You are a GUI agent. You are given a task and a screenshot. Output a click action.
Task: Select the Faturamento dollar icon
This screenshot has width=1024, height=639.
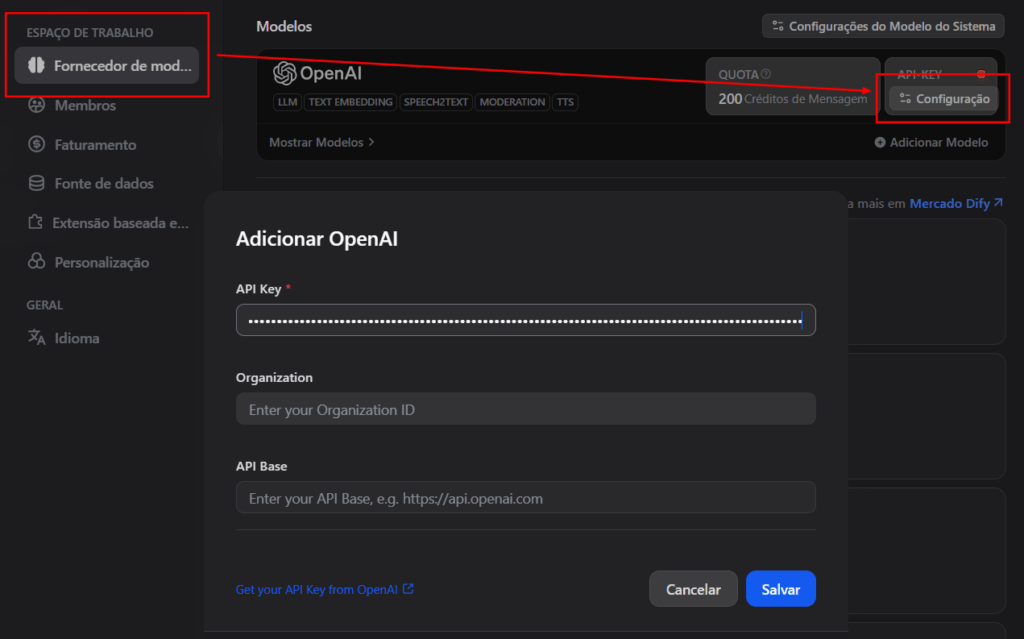[37, 144]
